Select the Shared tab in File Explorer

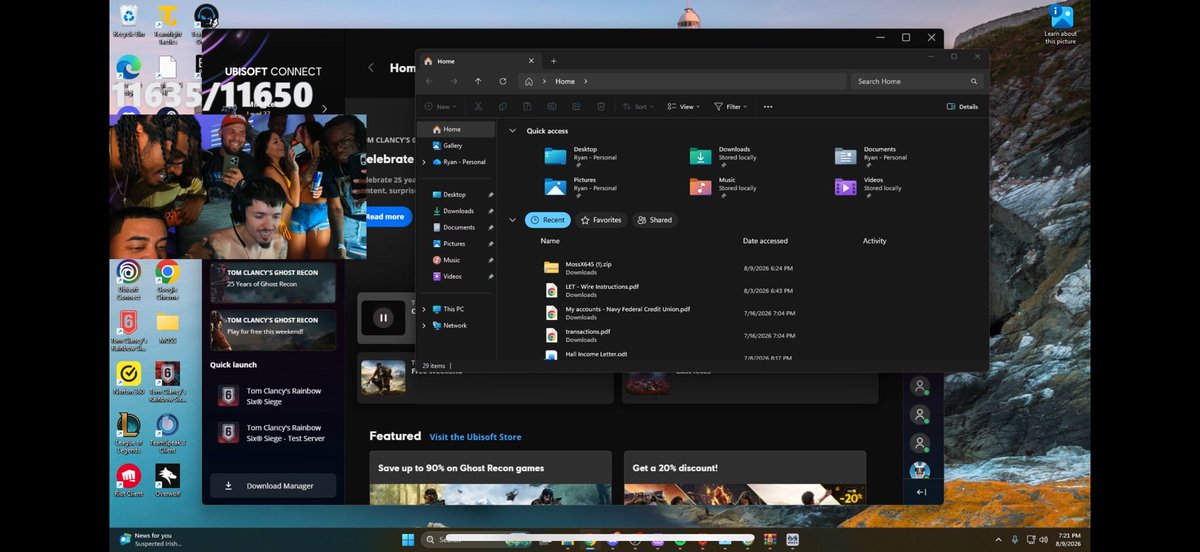tap(654, 220)
